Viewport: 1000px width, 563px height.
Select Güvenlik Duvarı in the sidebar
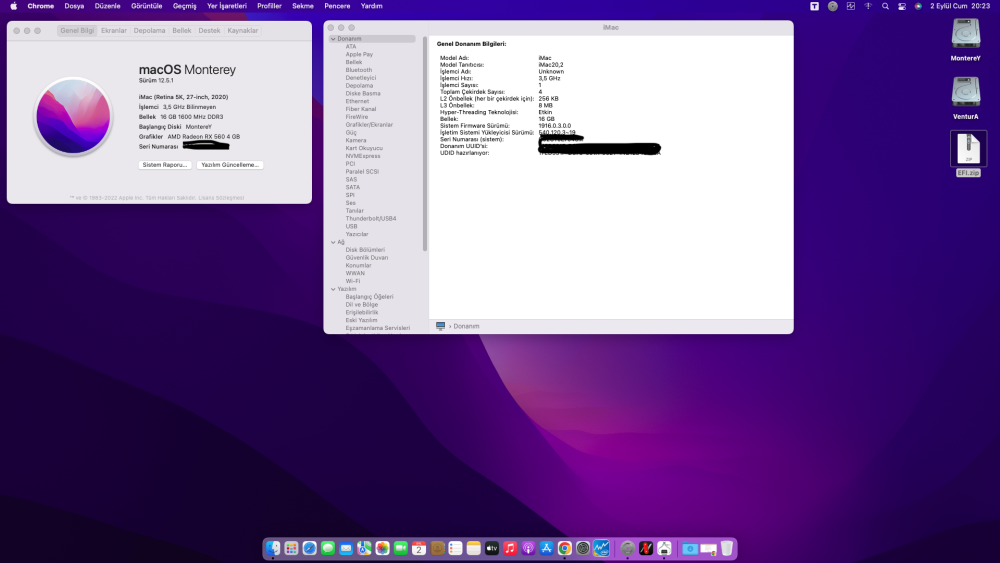click(x=367, y=258)
